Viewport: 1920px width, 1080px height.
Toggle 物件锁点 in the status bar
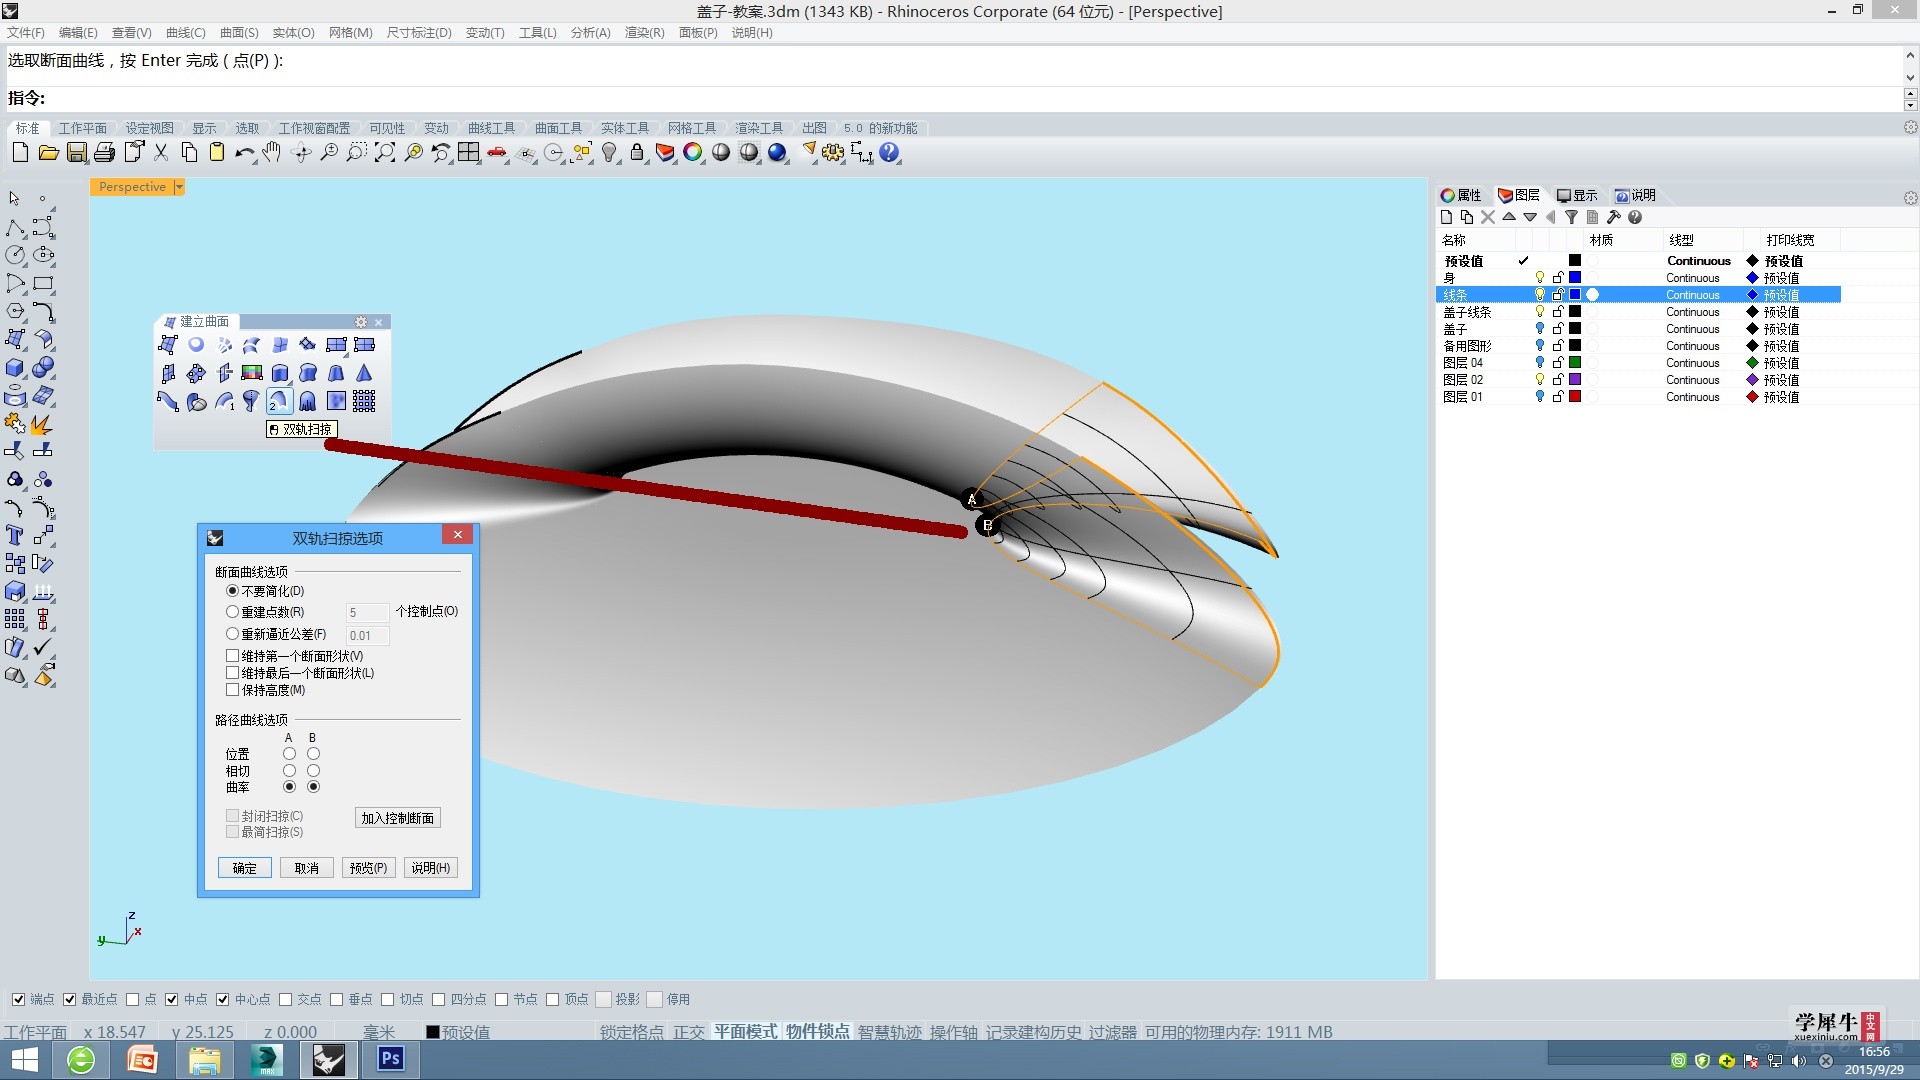817,1032
